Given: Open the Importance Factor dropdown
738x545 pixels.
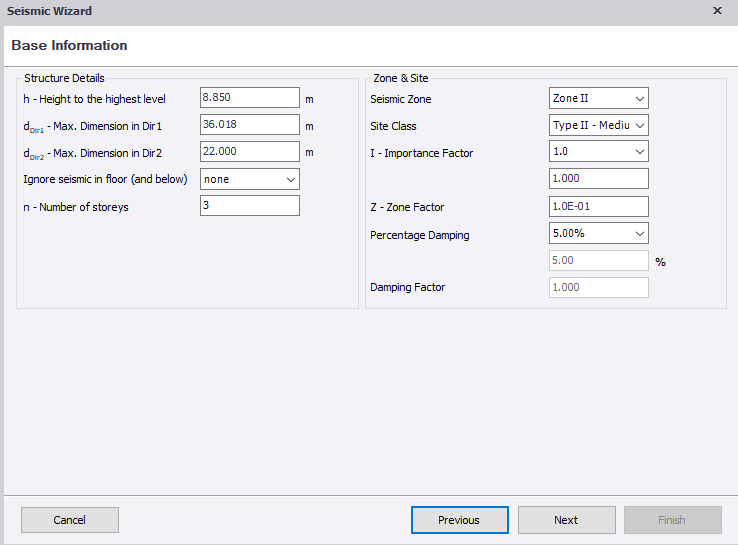Looking at the screenshot, I should point(599,152).
